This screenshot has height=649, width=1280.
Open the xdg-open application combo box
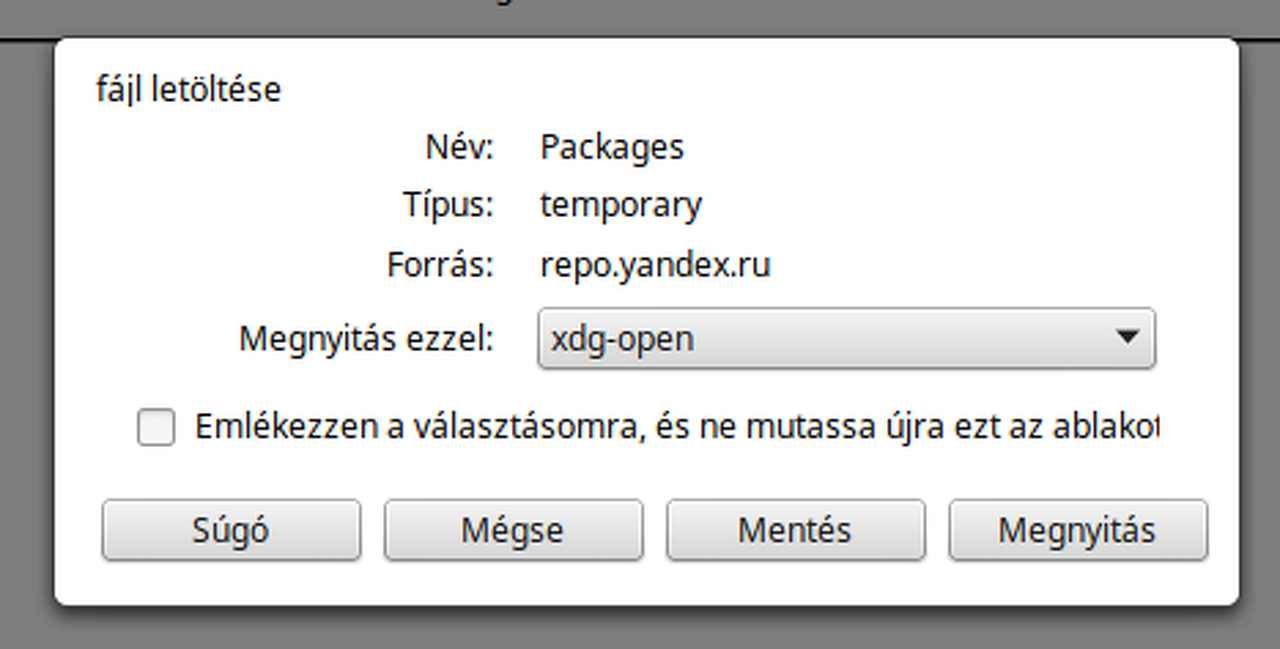click(x=846, y=338)
